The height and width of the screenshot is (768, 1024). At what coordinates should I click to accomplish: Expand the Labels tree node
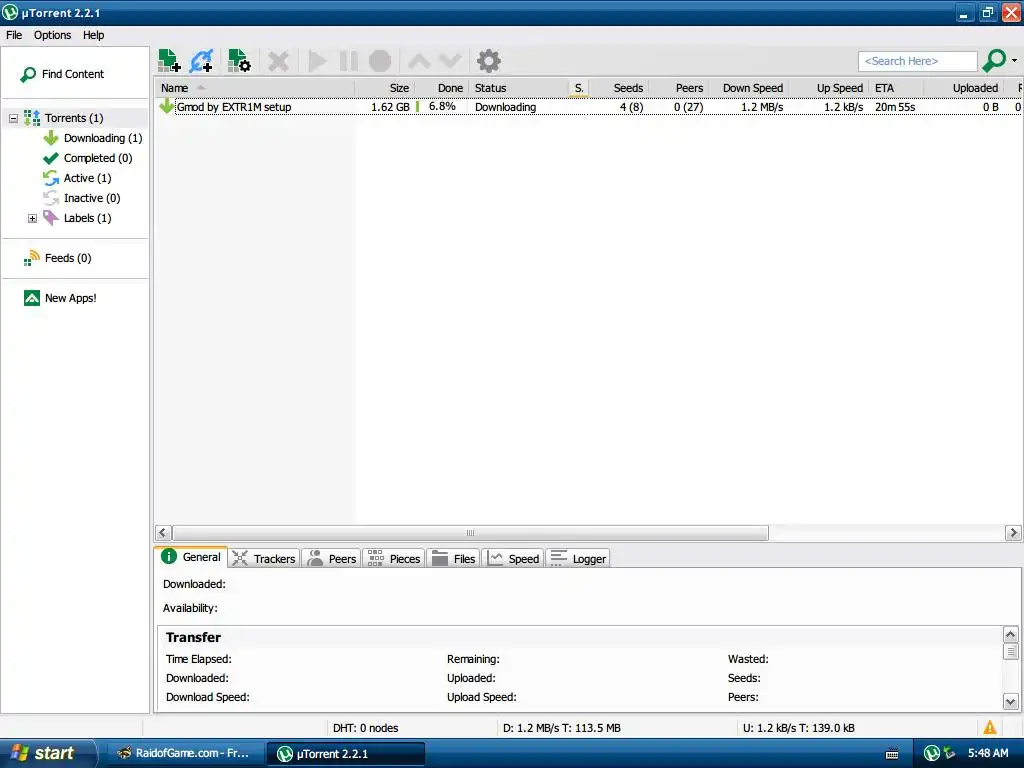(33, 219)
